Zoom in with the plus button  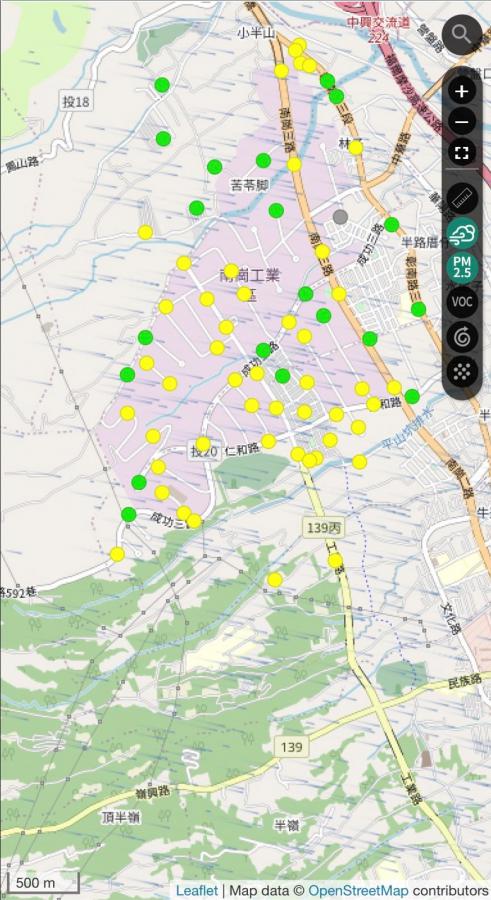click(462, 91)
